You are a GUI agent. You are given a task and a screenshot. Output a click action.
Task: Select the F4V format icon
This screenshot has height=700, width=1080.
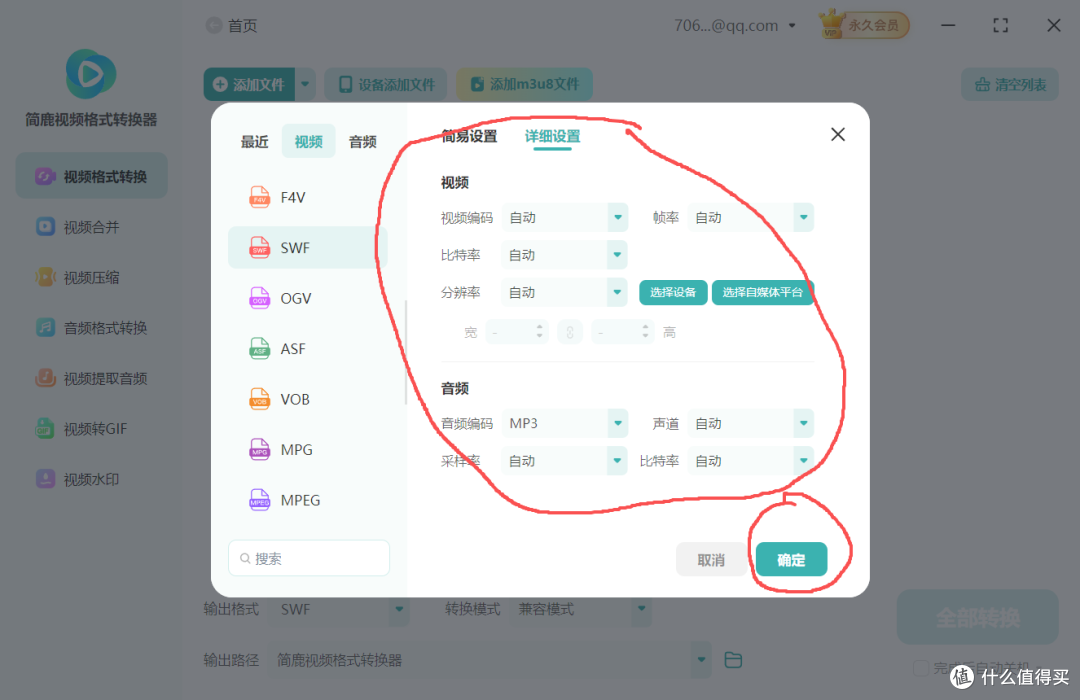pos(260,198)
